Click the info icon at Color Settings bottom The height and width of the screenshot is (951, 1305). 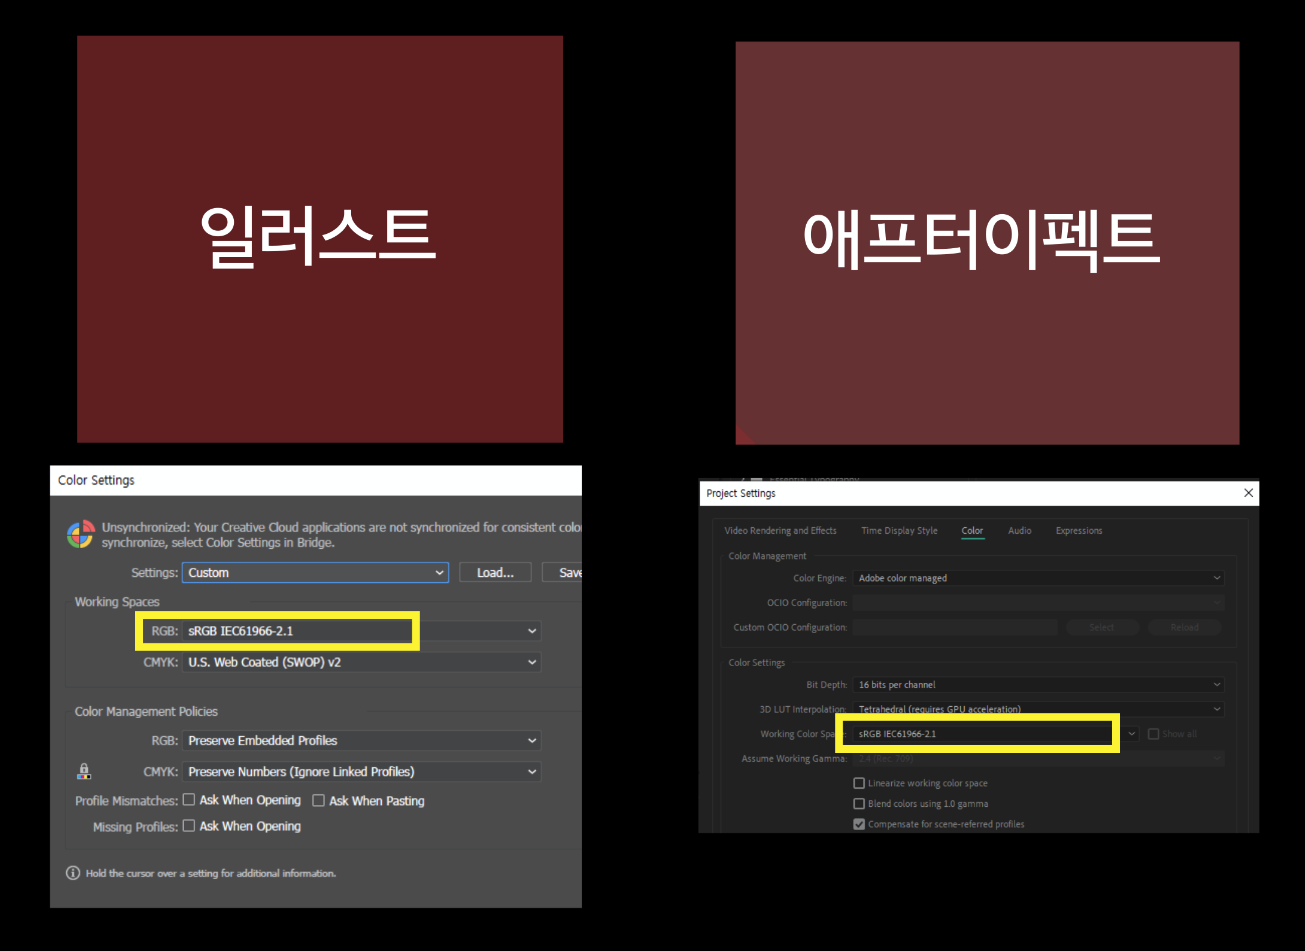pyautogui.click(x=72, y=872)
